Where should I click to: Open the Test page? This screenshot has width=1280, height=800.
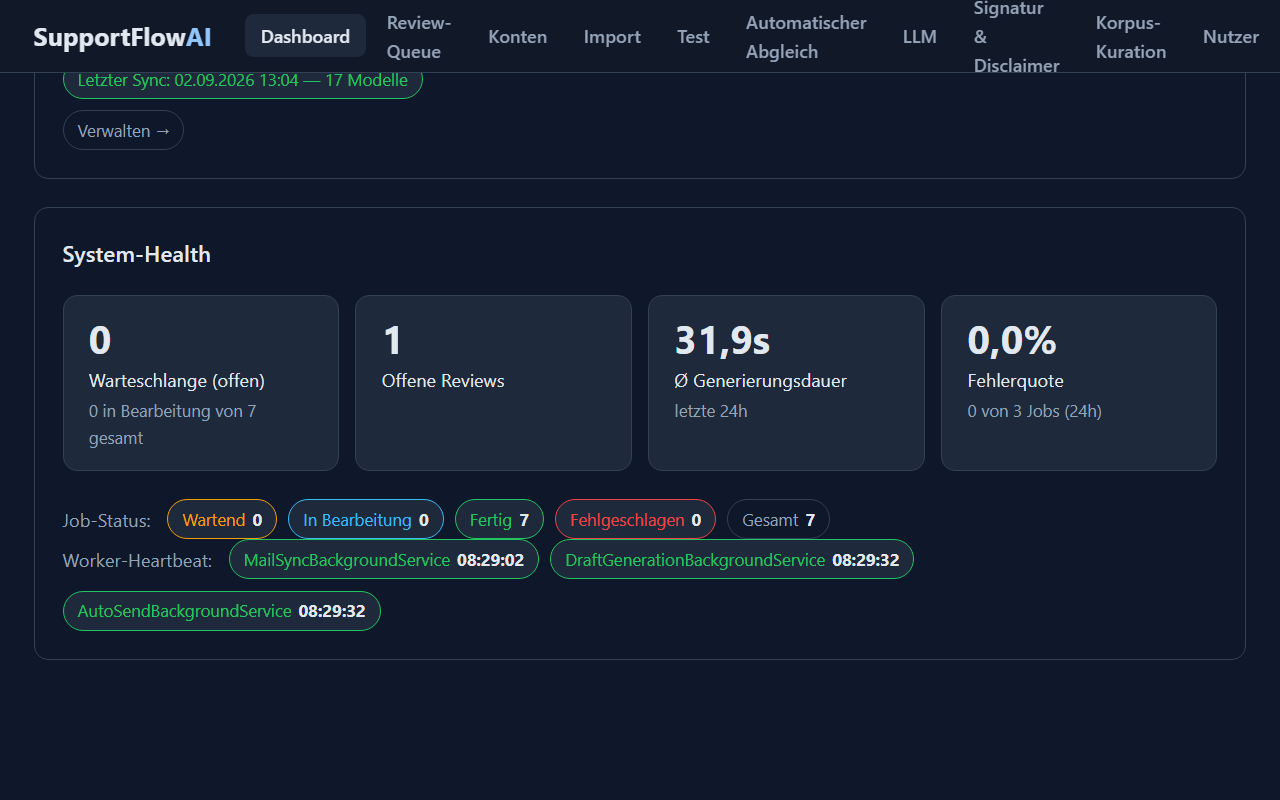pos(693,36)
